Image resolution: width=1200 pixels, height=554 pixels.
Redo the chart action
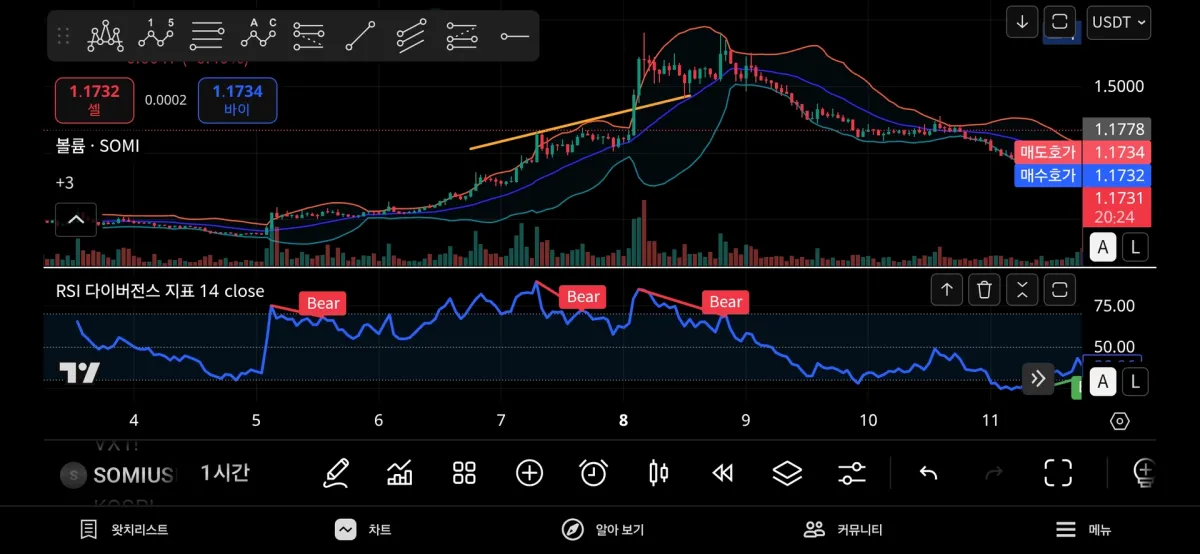[993, 473]
